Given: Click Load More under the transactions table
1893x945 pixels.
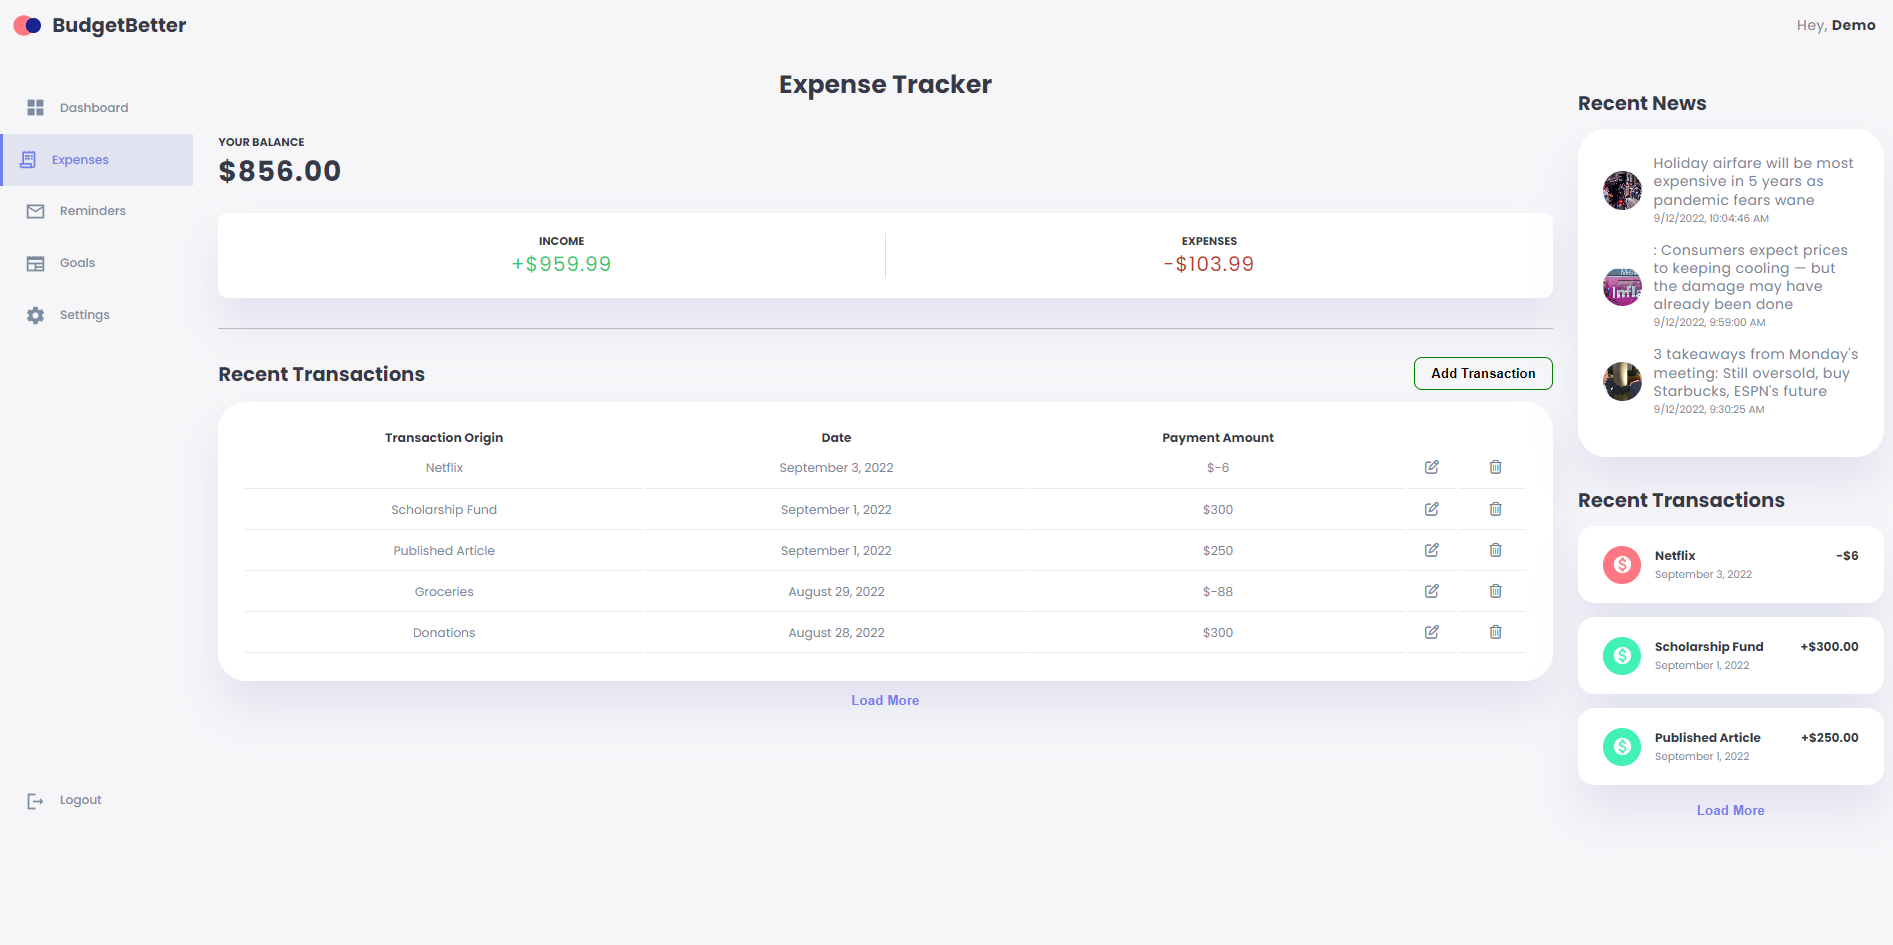Looking at the screenshot, I should point(884,700).
